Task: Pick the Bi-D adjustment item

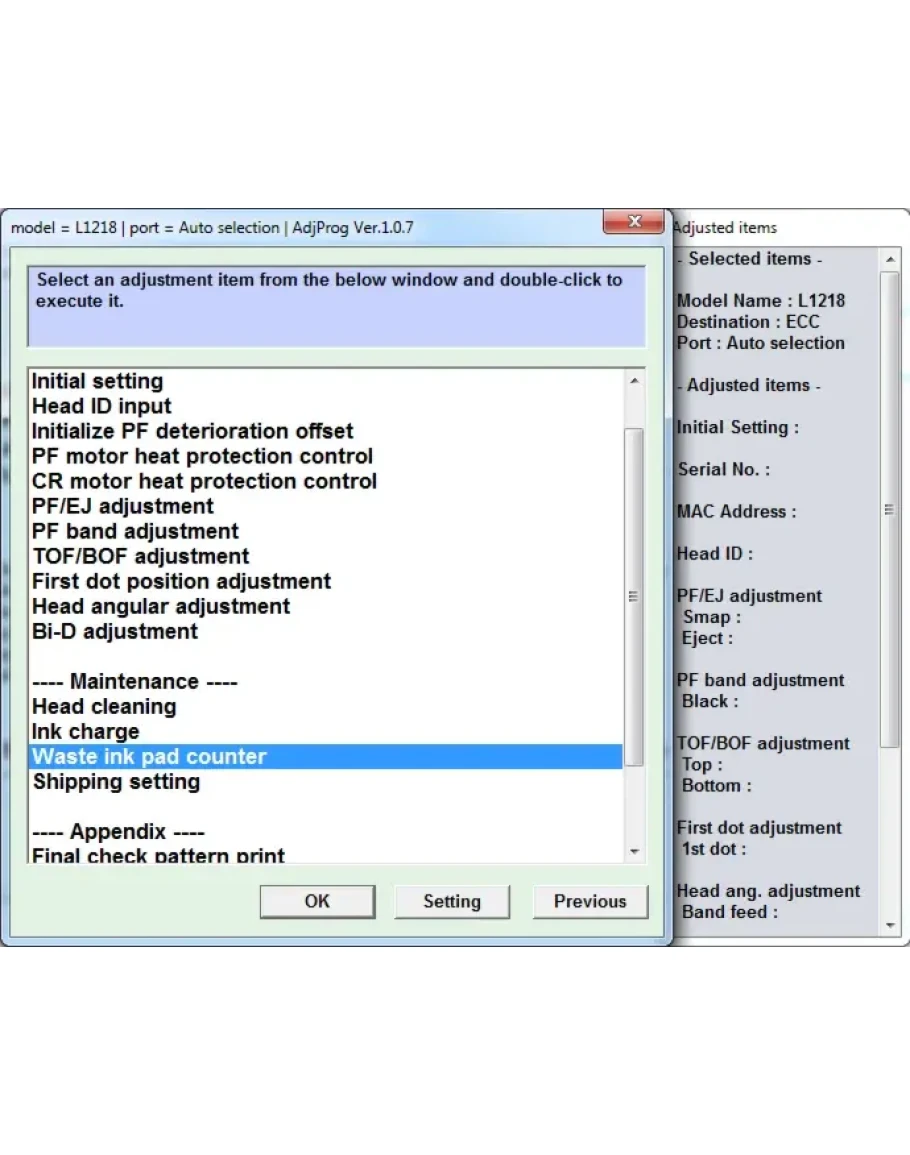Action: (x=115, y=632)
